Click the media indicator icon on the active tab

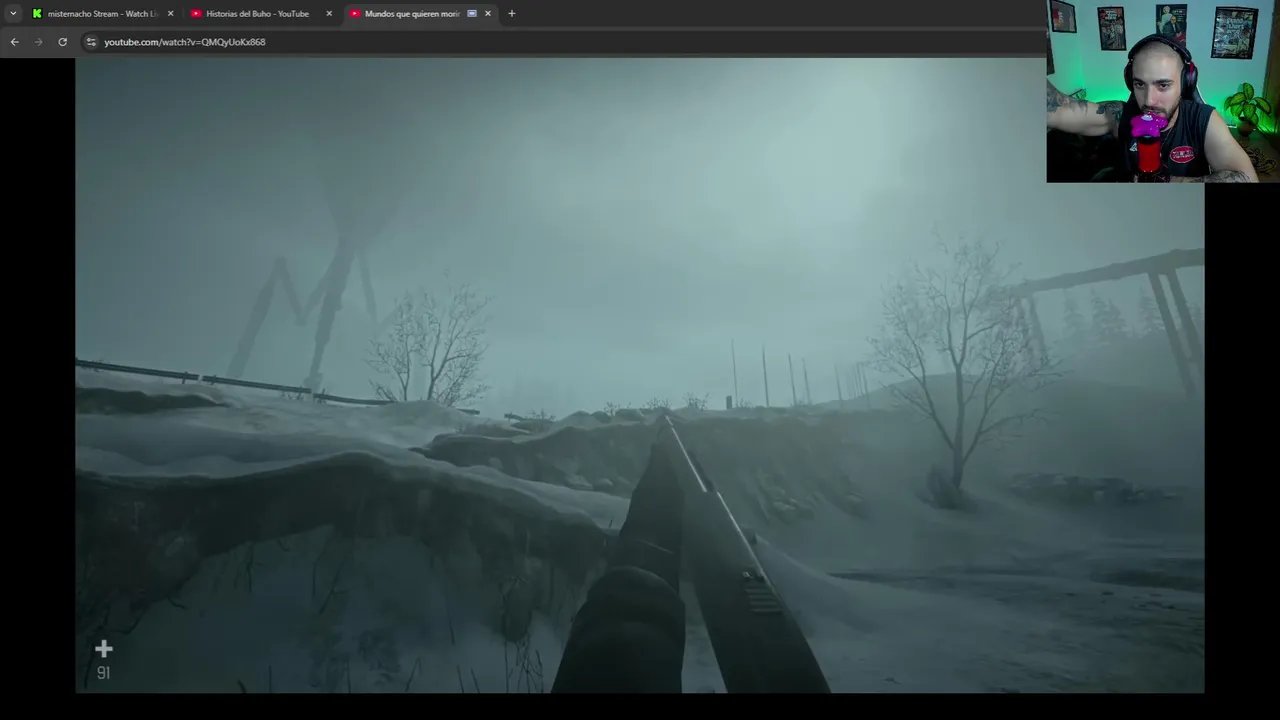point(472,14)
